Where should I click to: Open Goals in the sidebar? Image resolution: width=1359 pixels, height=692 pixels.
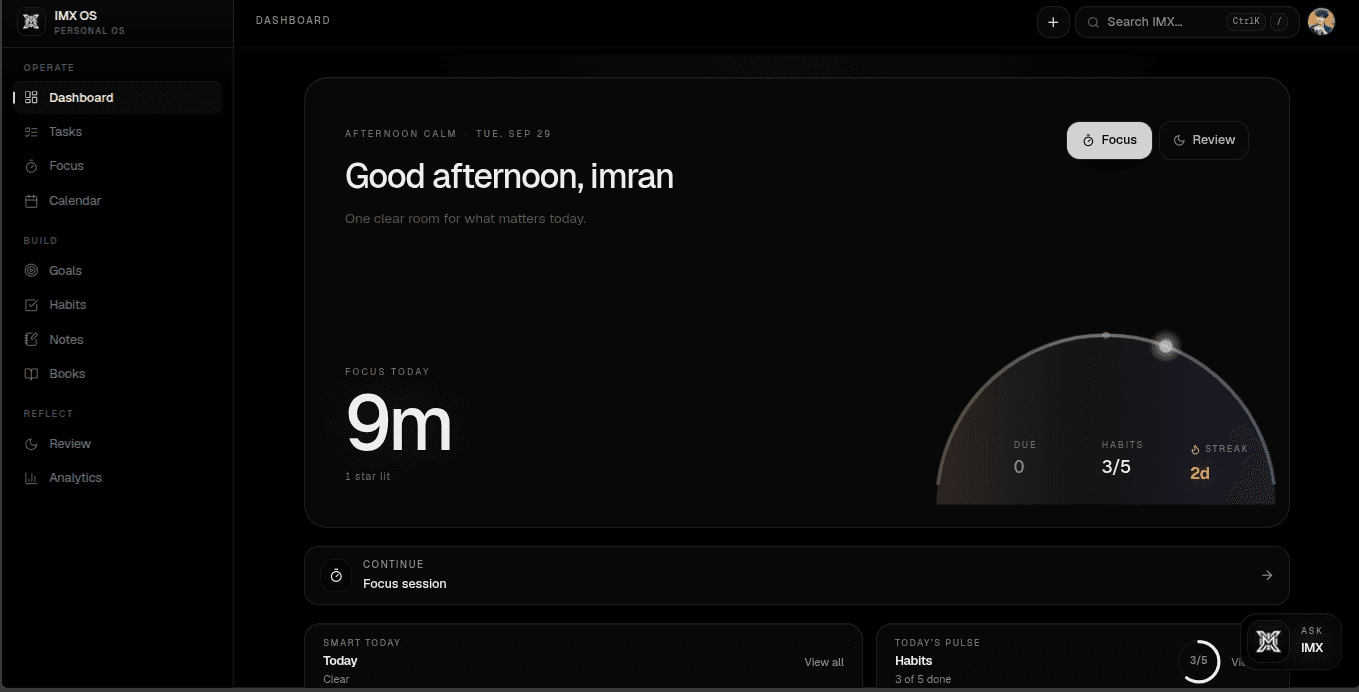[118, 271]
